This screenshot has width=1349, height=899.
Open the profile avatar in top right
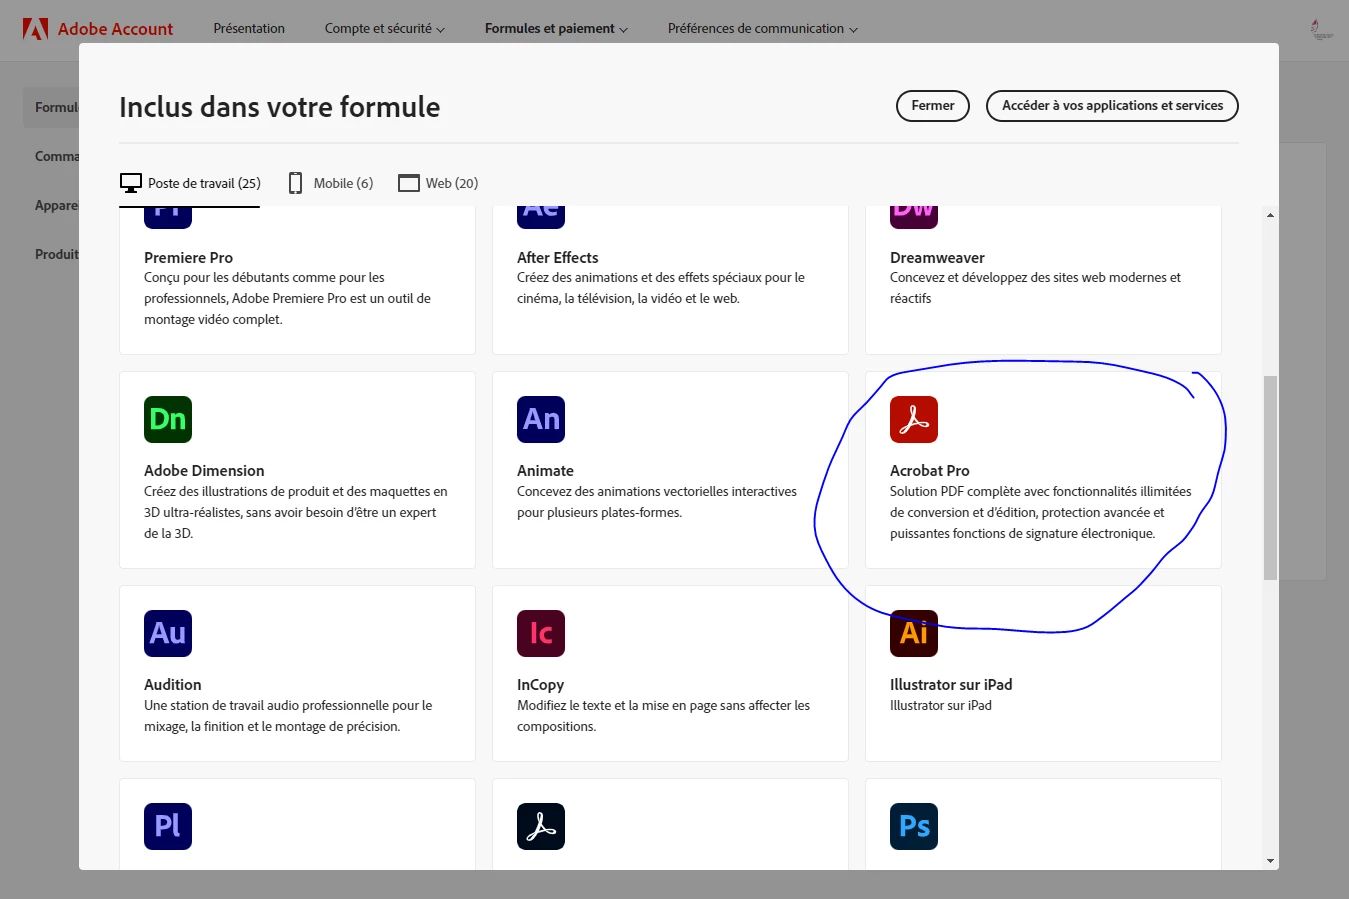coord(1321,29)
